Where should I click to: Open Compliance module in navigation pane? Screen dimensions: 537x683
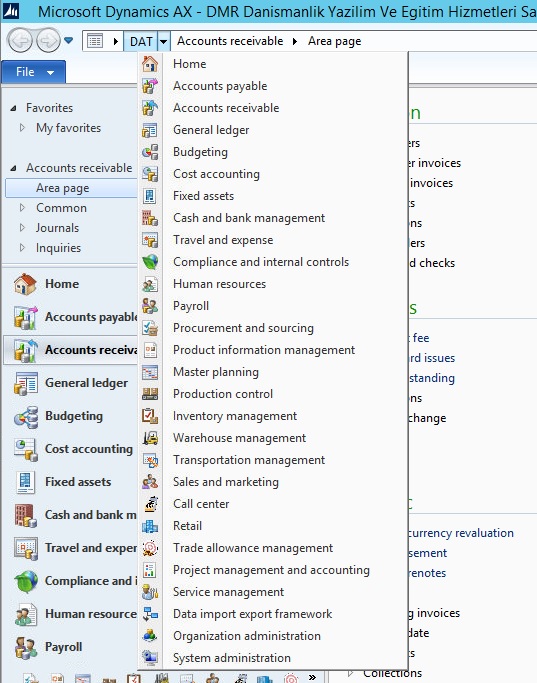pyautogui.click(x=71, y=581)
